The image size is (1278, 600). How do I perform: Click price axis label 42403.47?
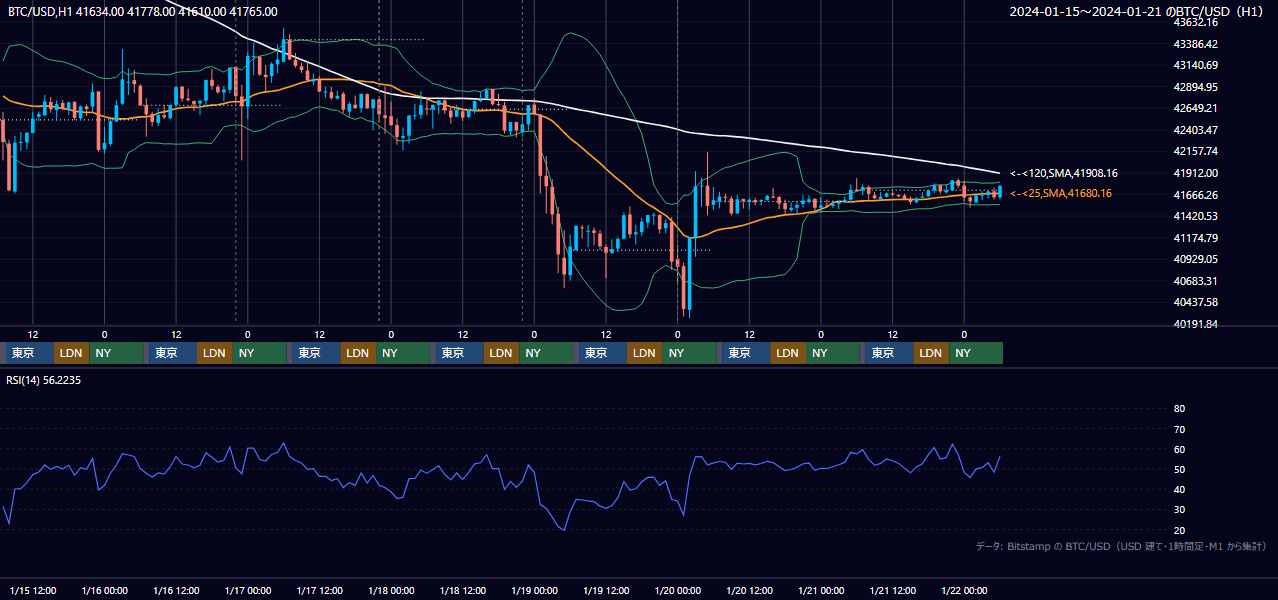click(1195, 130)
